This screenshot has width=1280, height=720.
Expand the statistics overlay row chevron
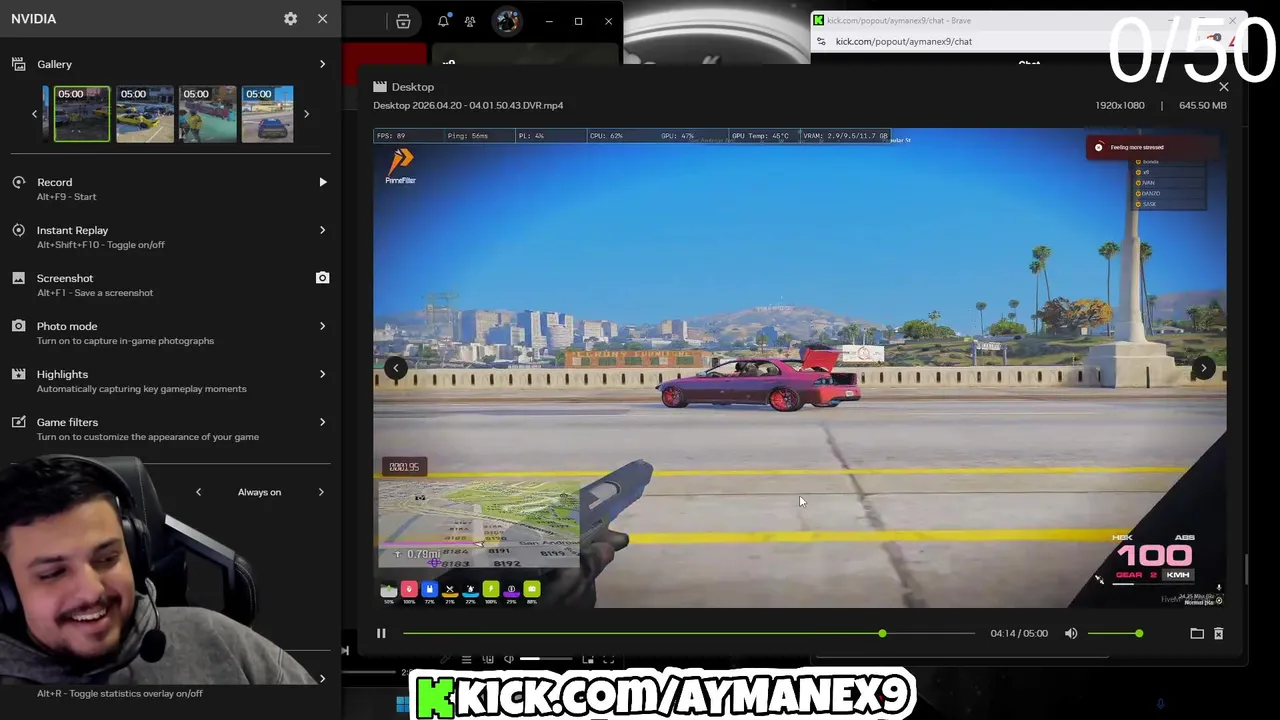(322, 679)
